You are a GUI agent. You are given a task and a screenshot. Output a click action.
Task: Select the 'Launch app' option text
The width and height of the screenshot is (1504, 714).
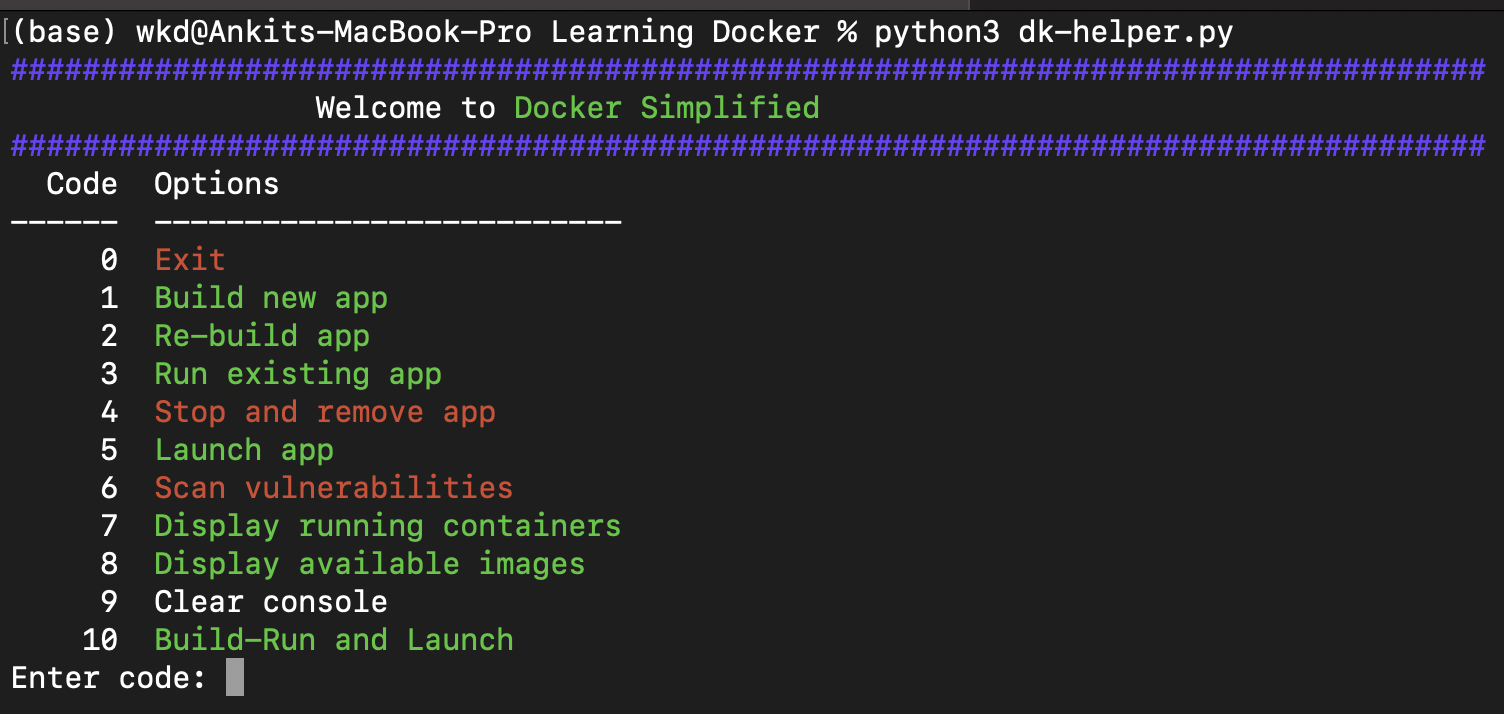coord(244,450)
